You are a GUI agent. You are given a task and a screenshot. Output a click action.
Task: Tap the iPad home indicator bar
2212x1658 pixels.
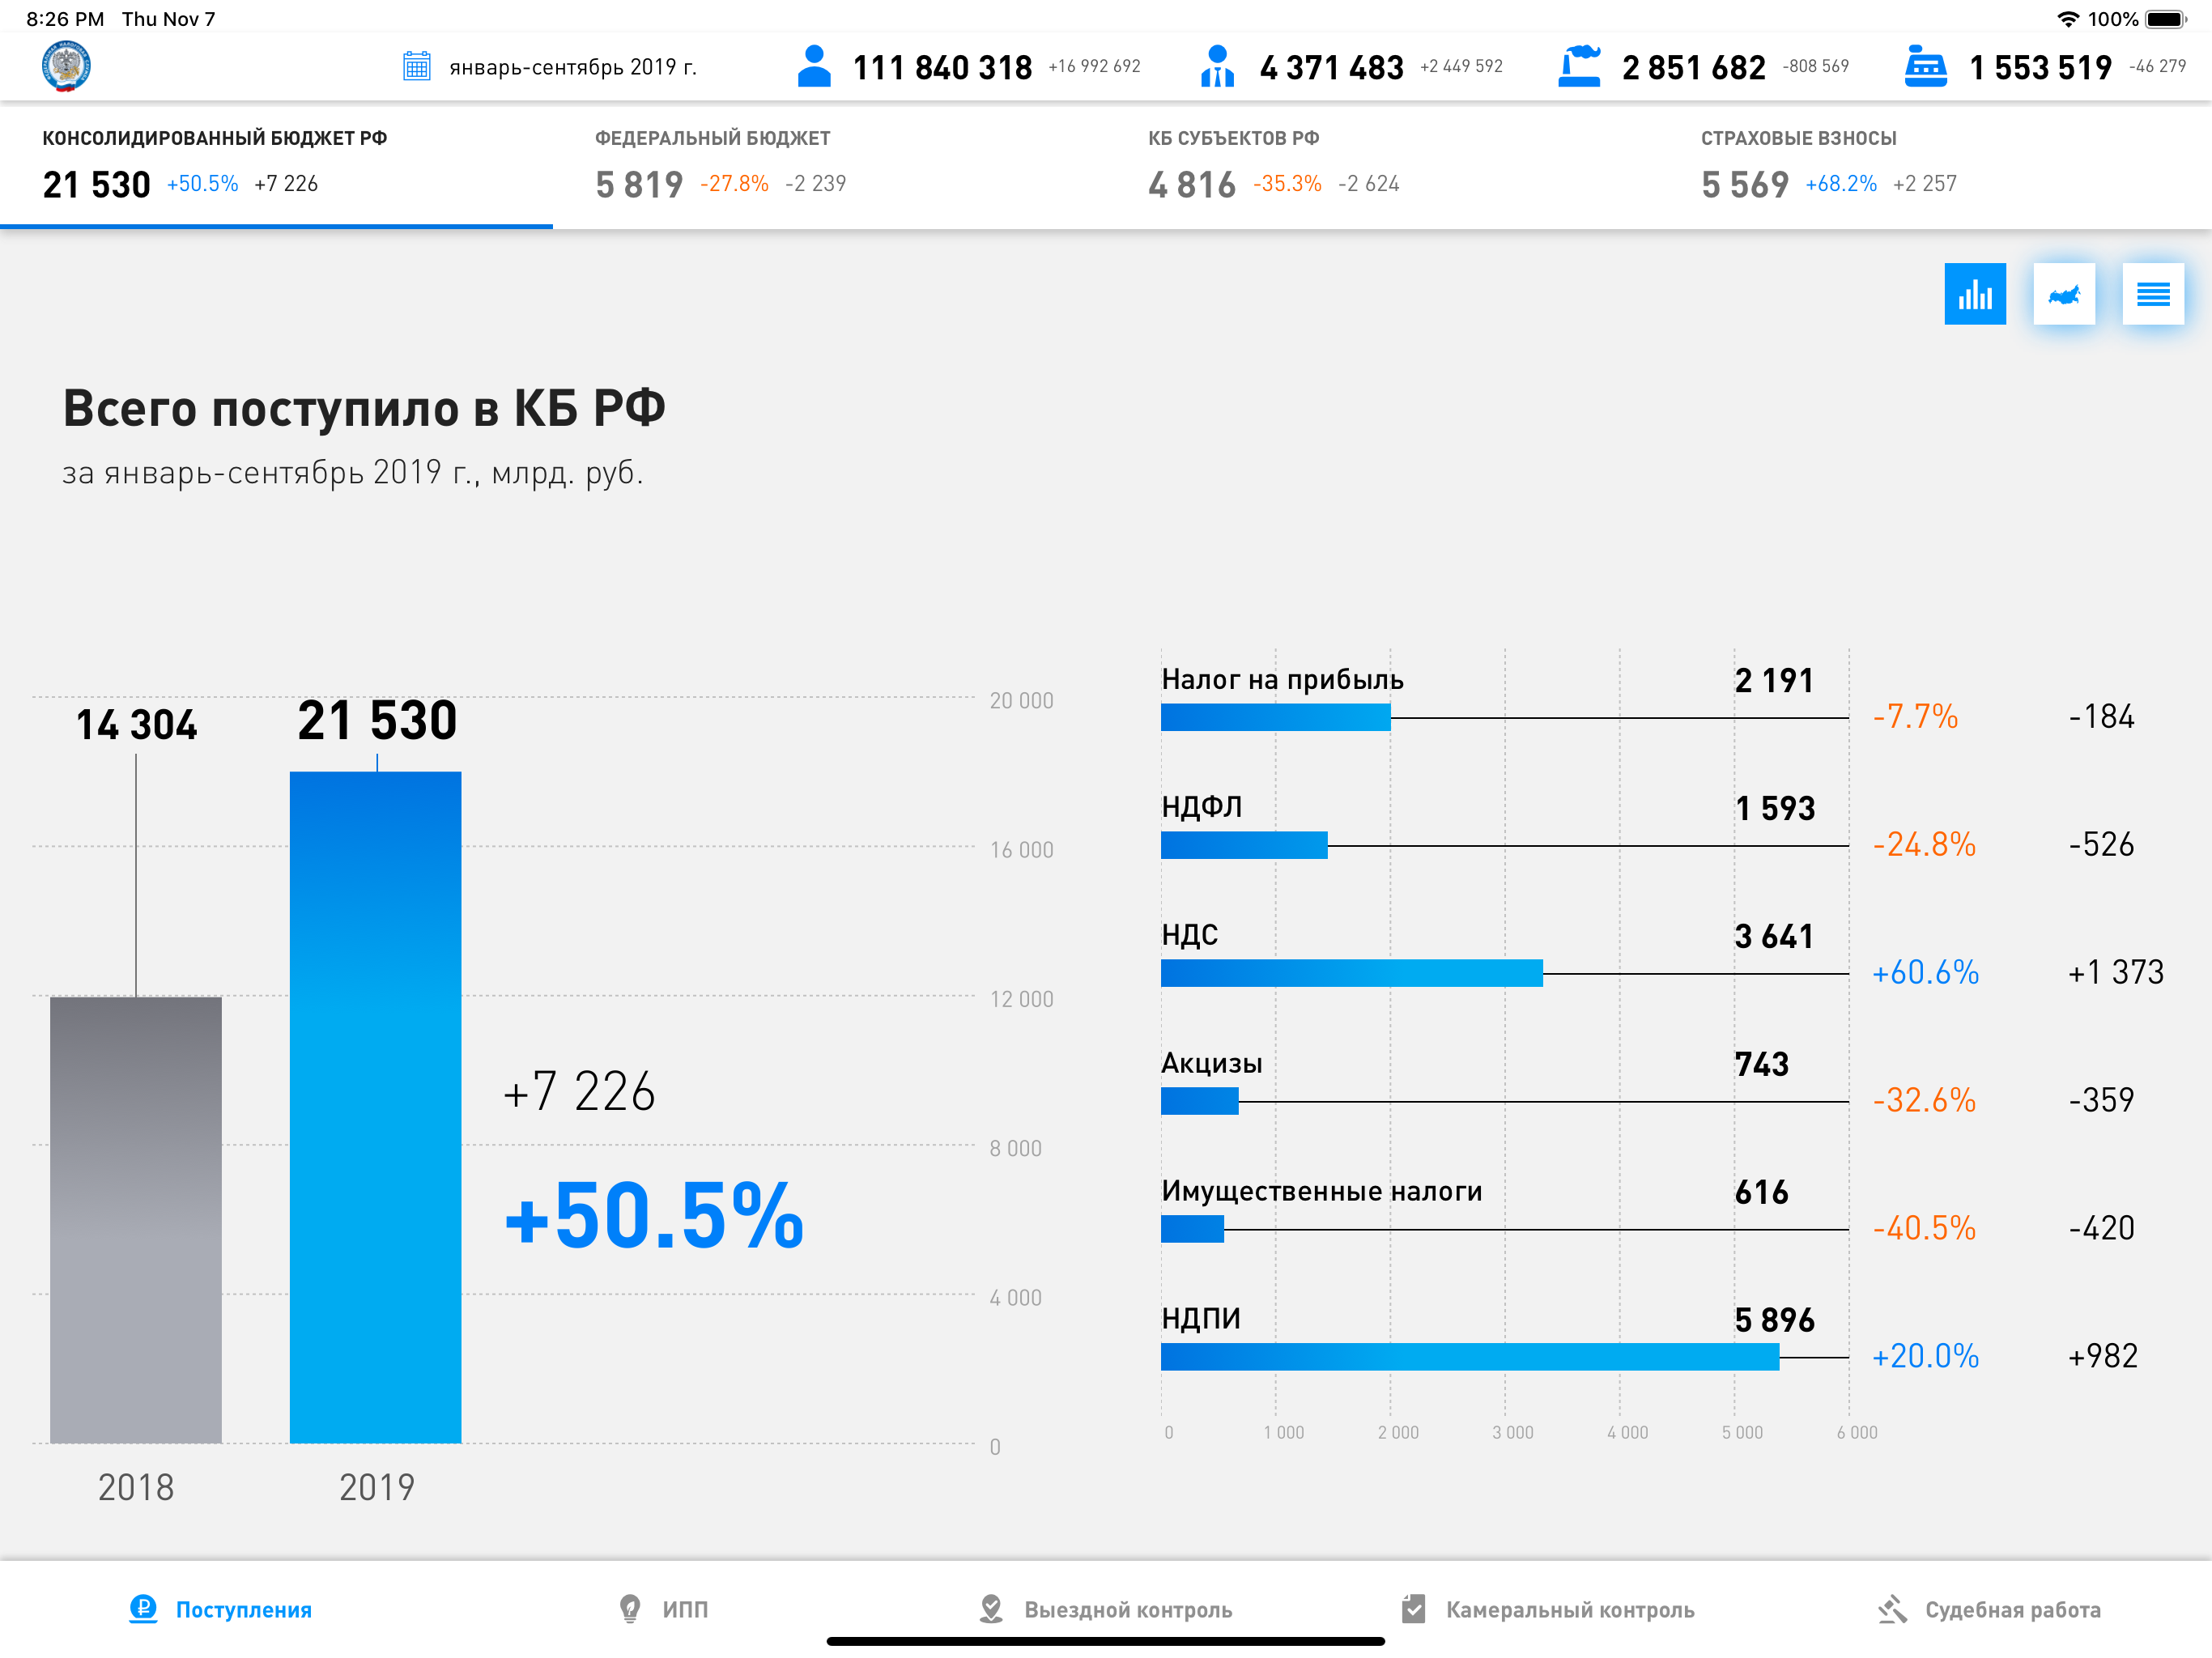pos(1106,1641)
